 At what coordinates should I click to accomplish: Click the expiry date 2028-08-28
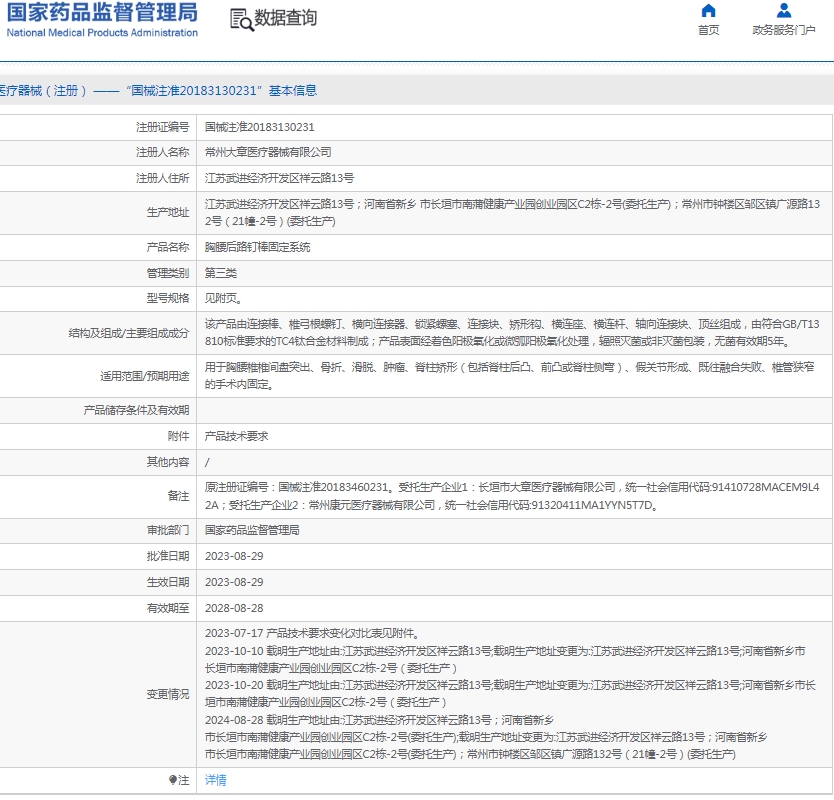pyautogui.click(x=234, y=608)
